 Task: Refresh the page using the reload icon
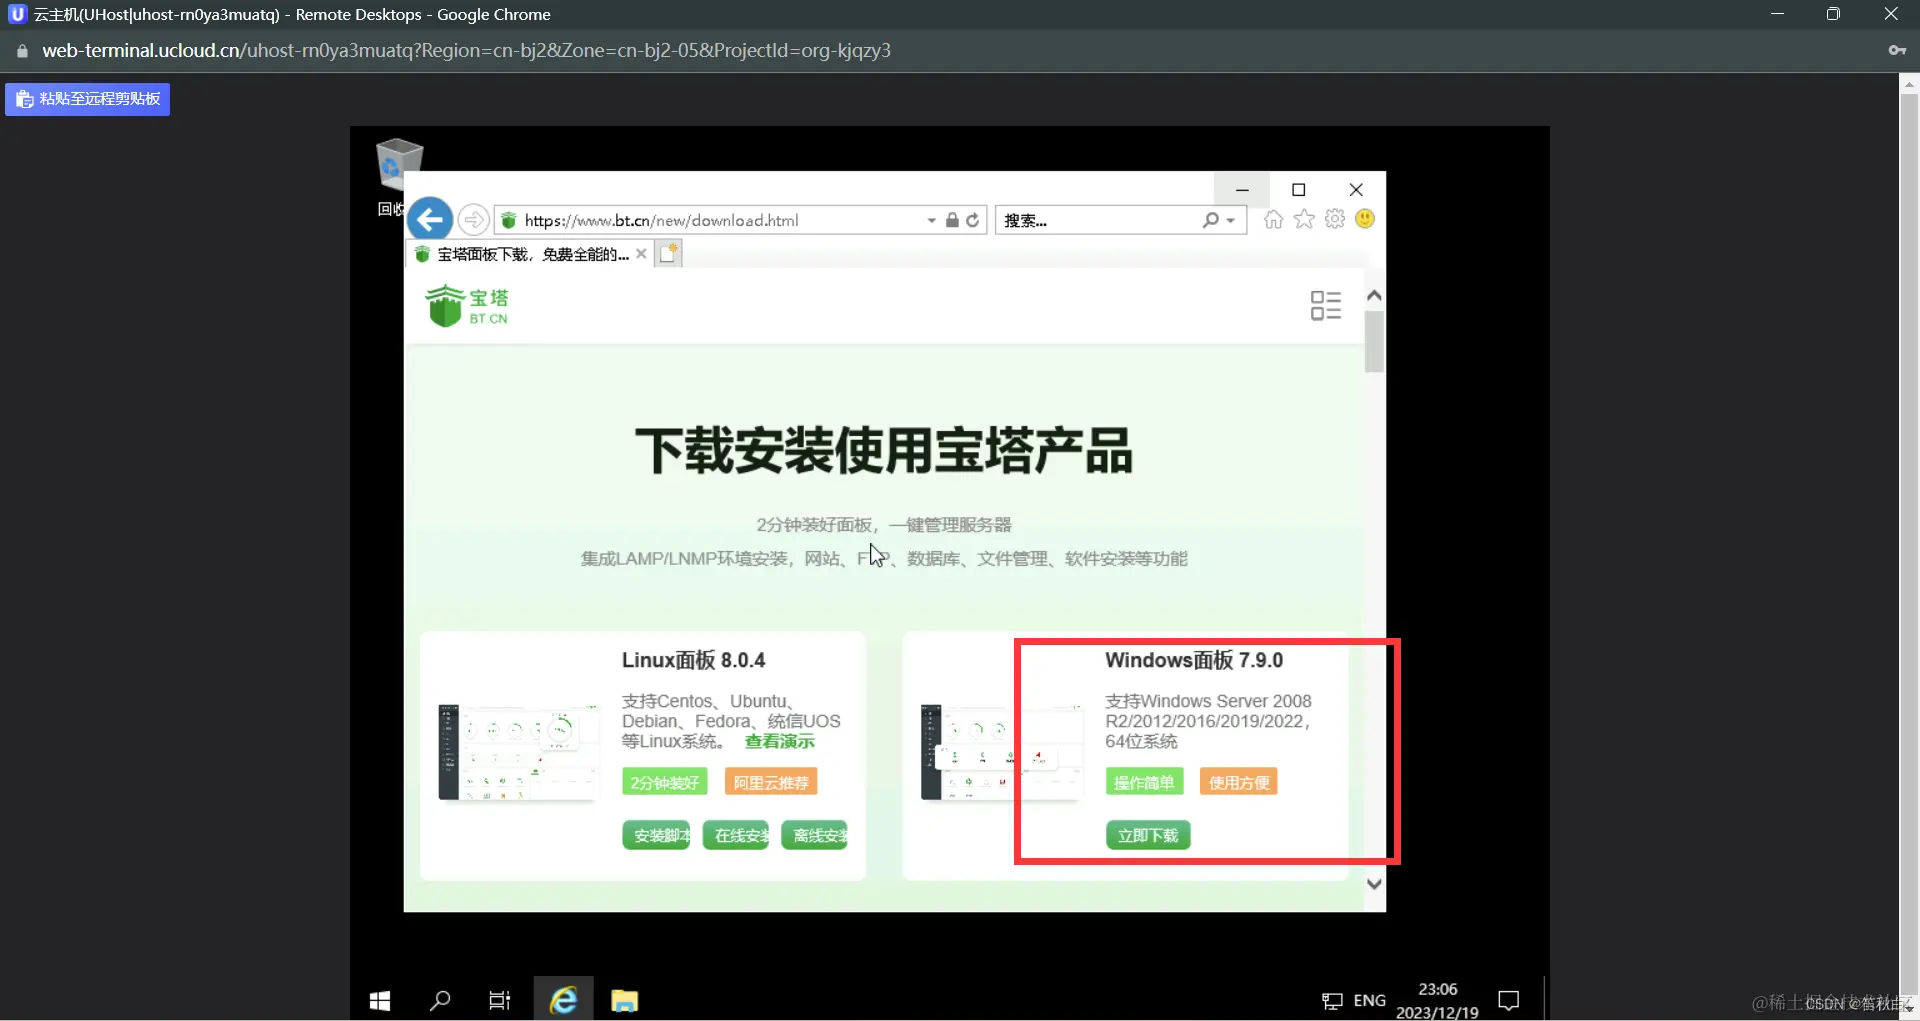[x=973, y=220]
